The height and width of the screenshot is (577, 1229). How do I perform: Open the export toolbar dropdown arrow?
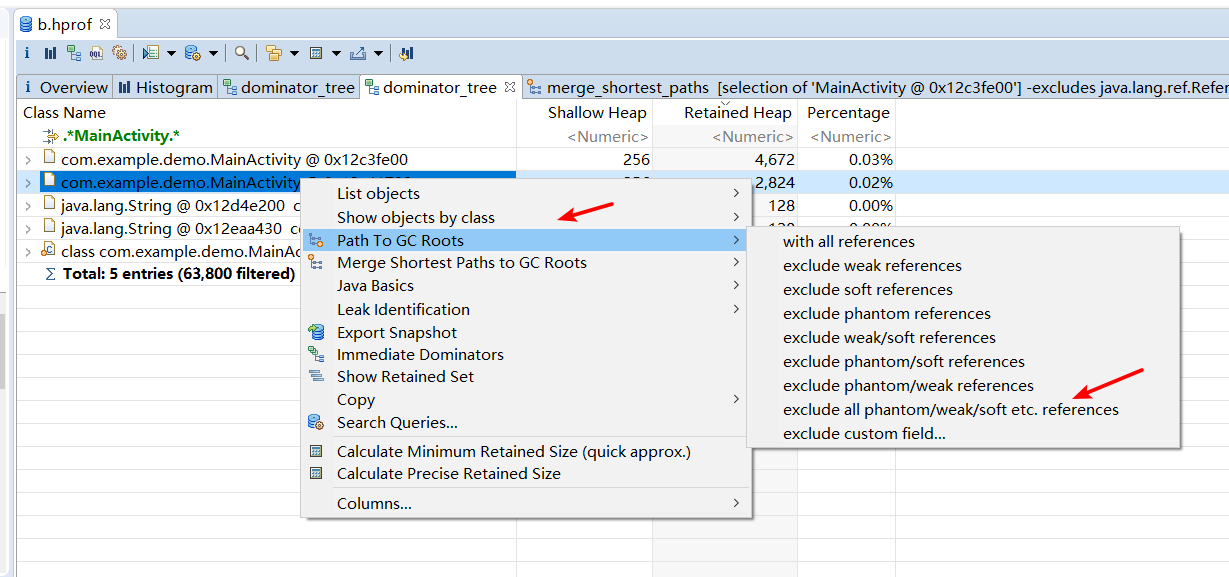click(380, 53)
